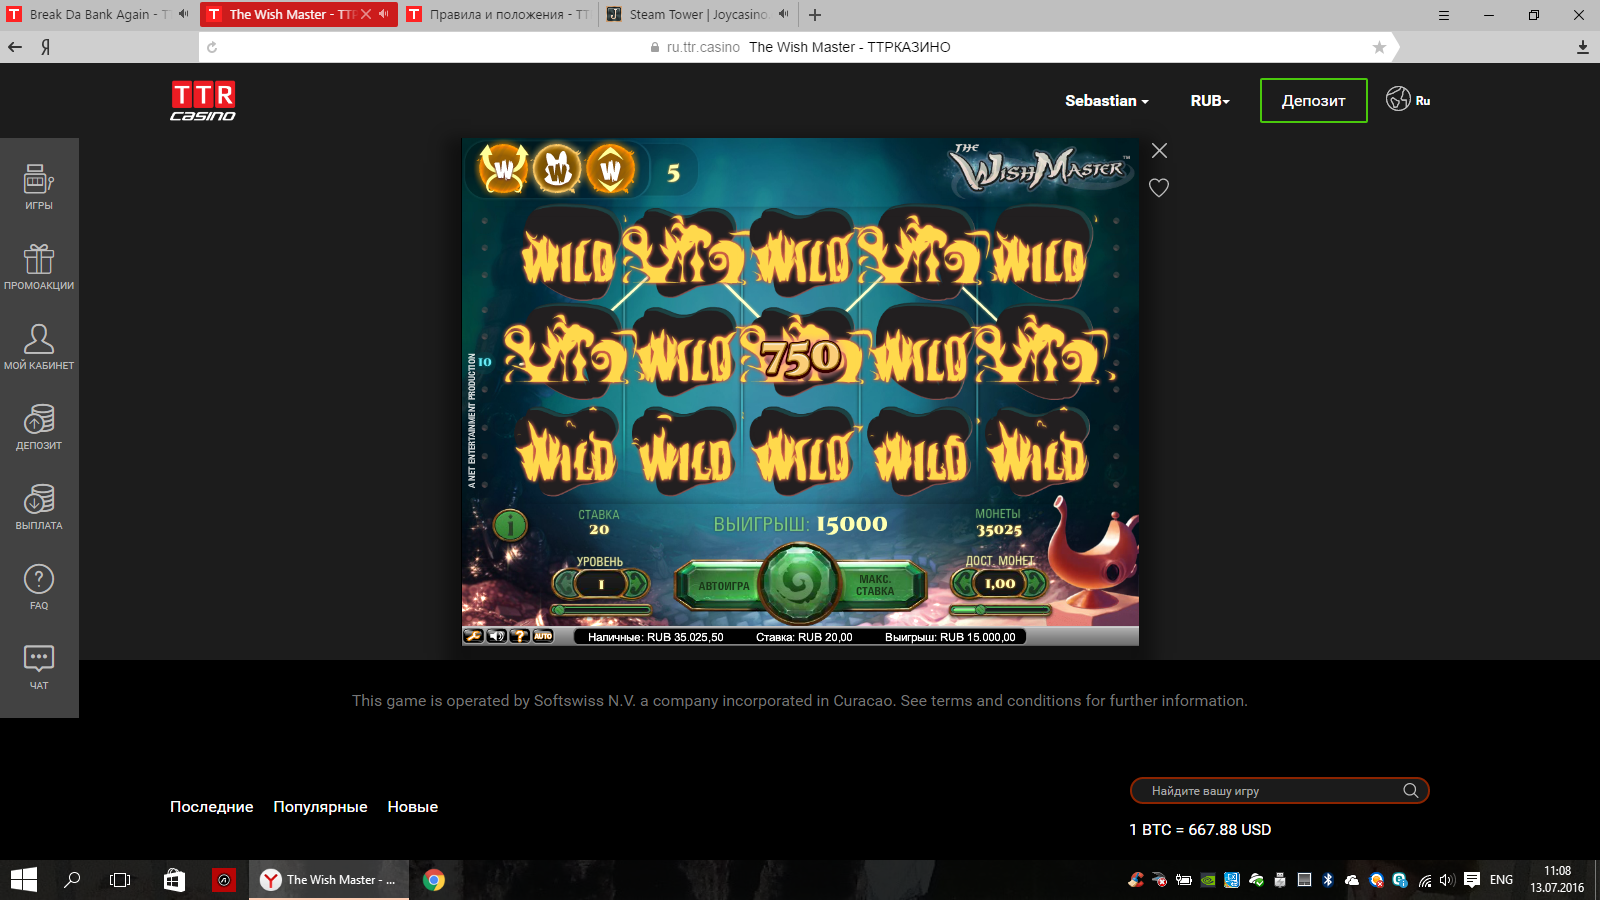Go back to previous page
This screenshot has height=900, width=1600.
(x=15, y=47)
